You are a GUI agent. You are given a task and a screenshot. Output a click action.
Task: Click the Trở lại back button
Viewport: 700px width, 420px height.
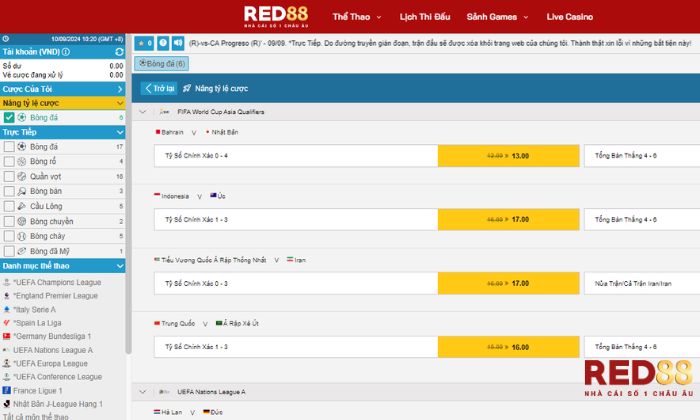pyautogui.click(x=159, y=88)
